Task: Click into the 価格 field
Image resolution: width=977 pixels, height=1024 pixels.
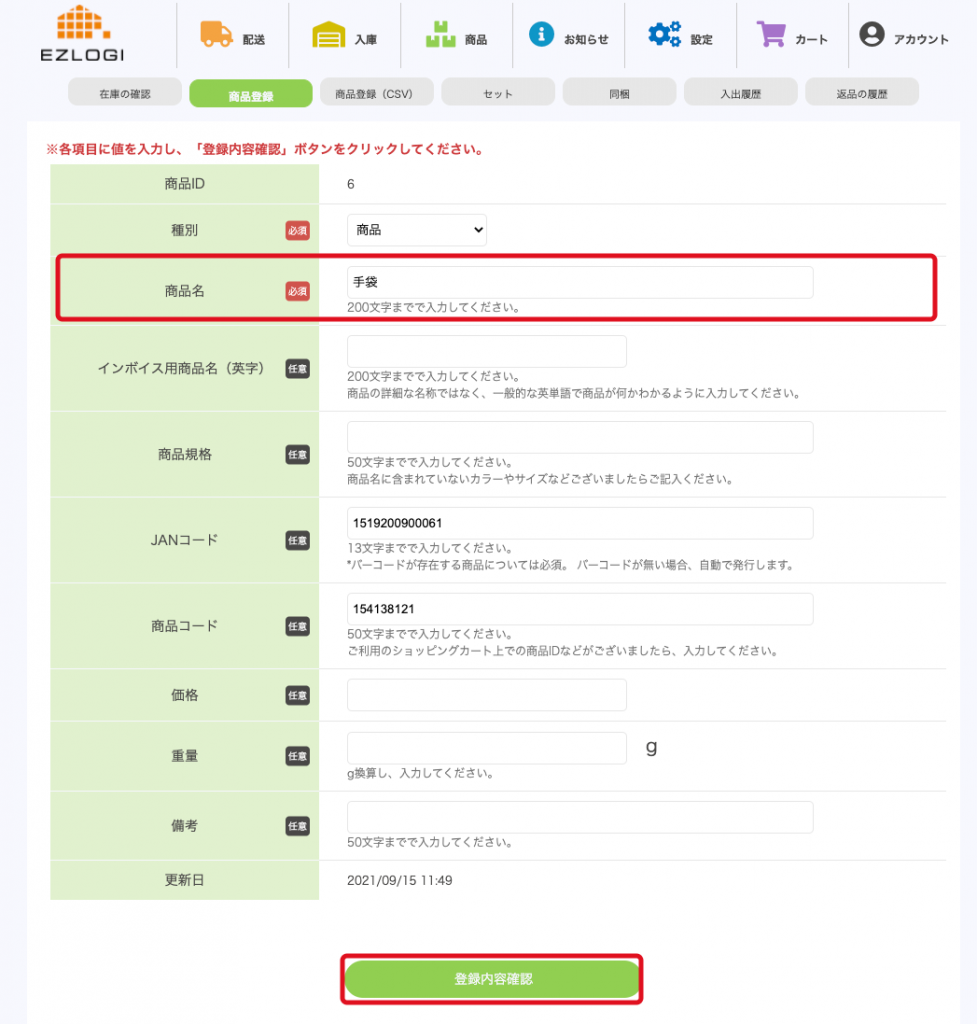Action: pyautogui.click(x=486, y=695)
